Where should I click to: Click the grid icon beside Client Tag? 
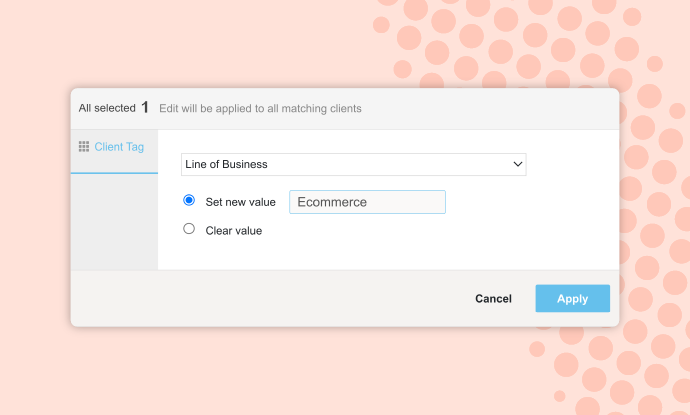coord(84,147)
